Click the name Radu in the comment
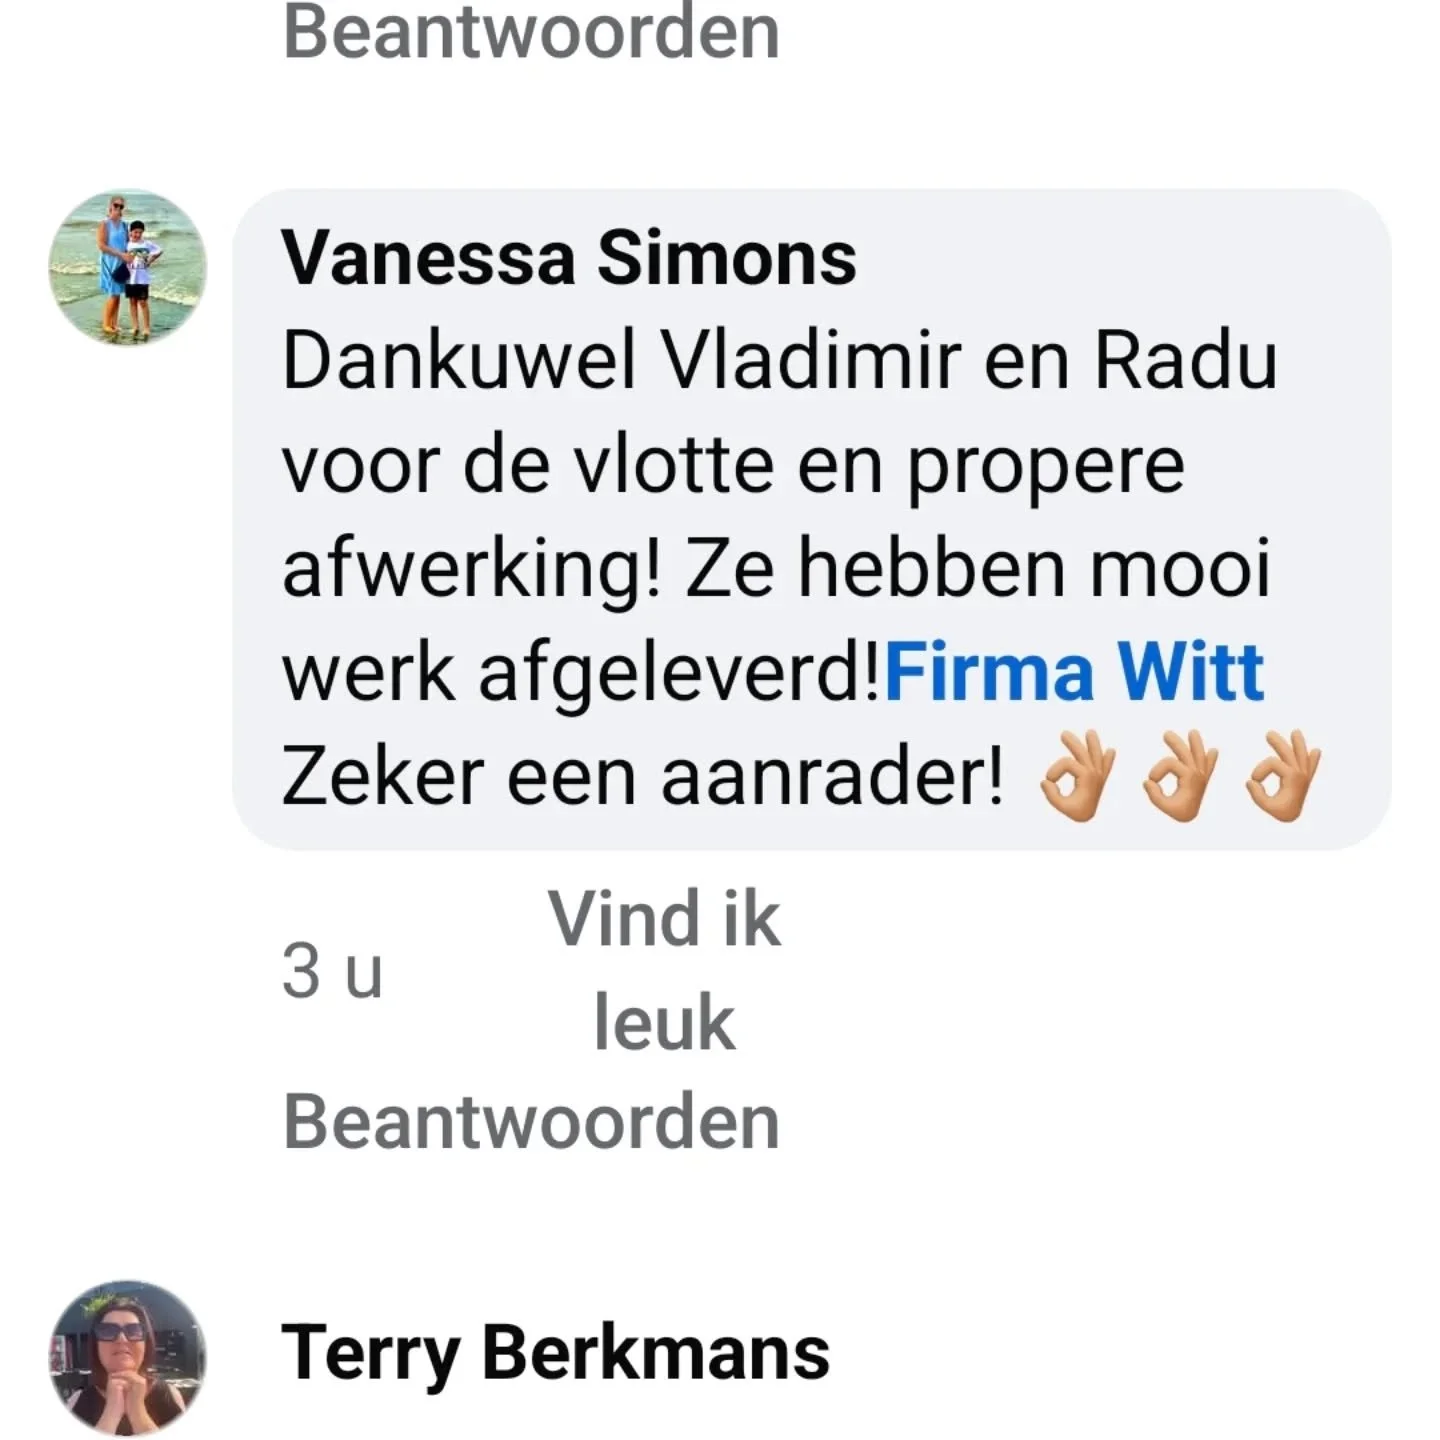Viewport: 1440px width, 1440px height. click(1187, 361)
